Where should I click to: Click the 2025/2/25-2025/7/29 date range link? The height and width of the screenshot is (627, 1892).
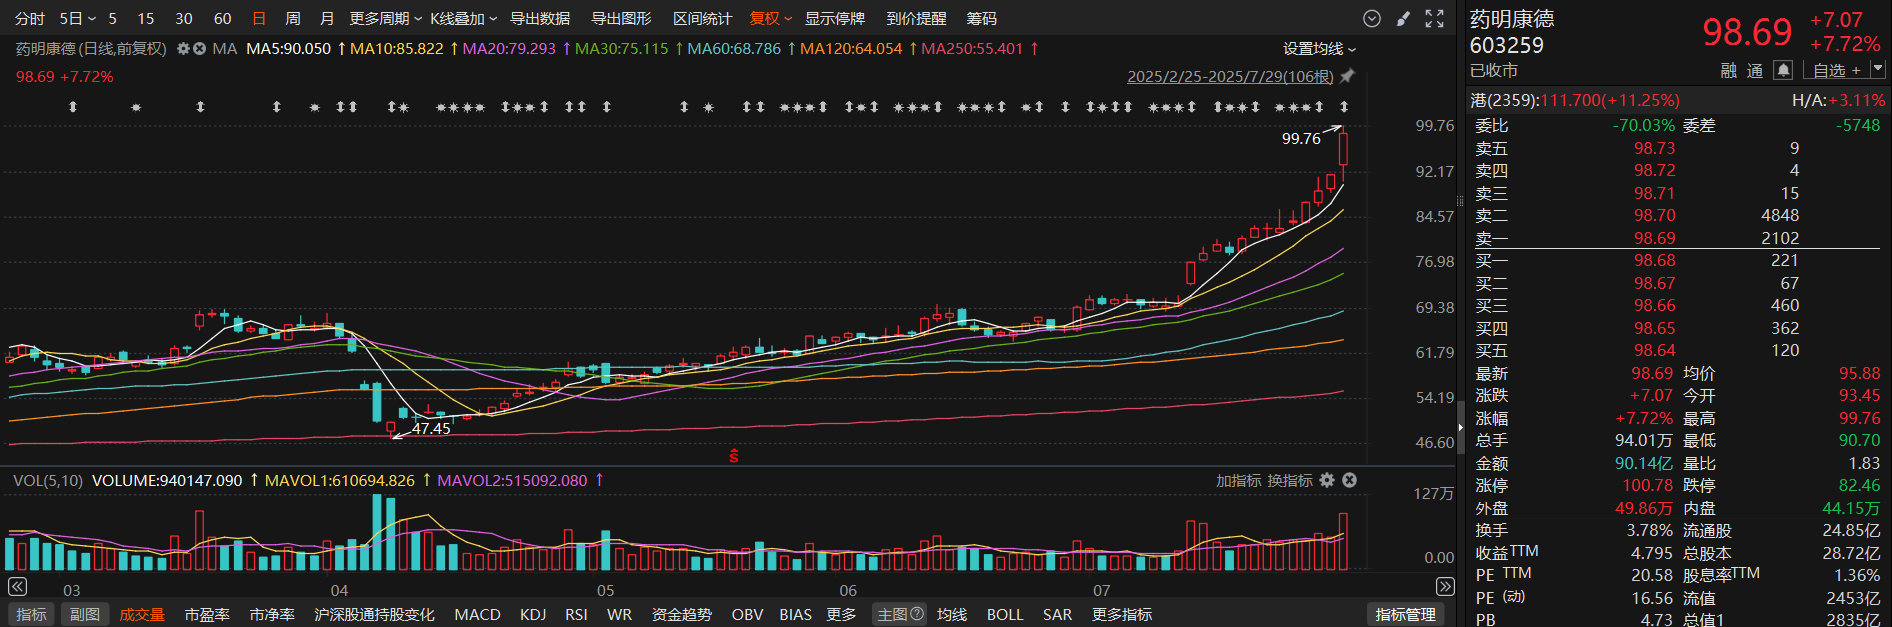coord(1230,77)
